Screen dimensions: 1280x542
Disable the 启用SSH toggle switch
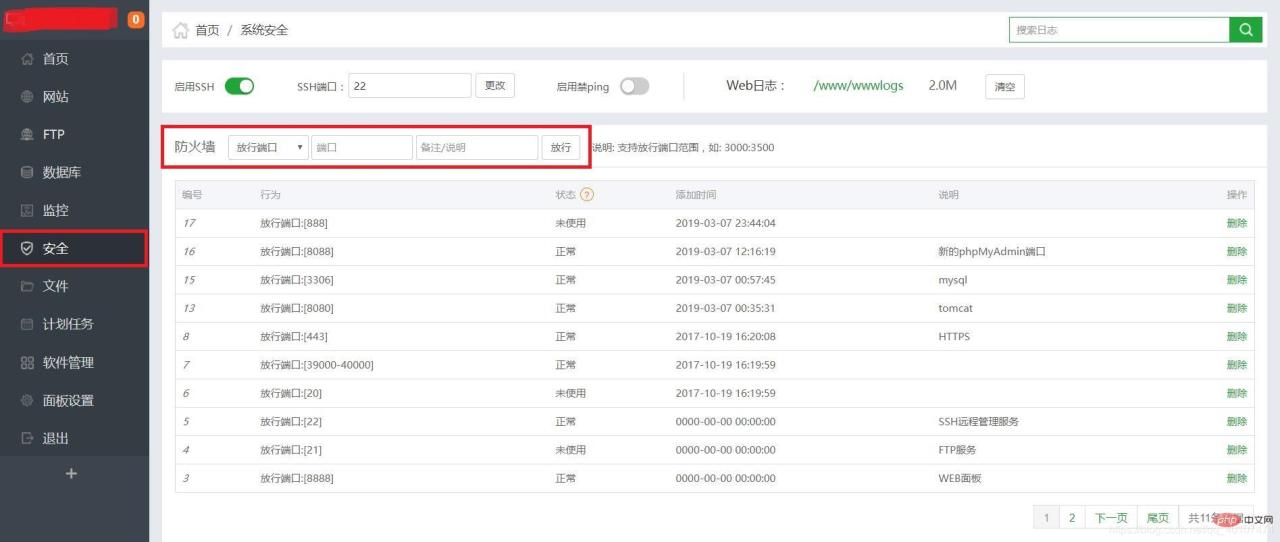(239, 86)
